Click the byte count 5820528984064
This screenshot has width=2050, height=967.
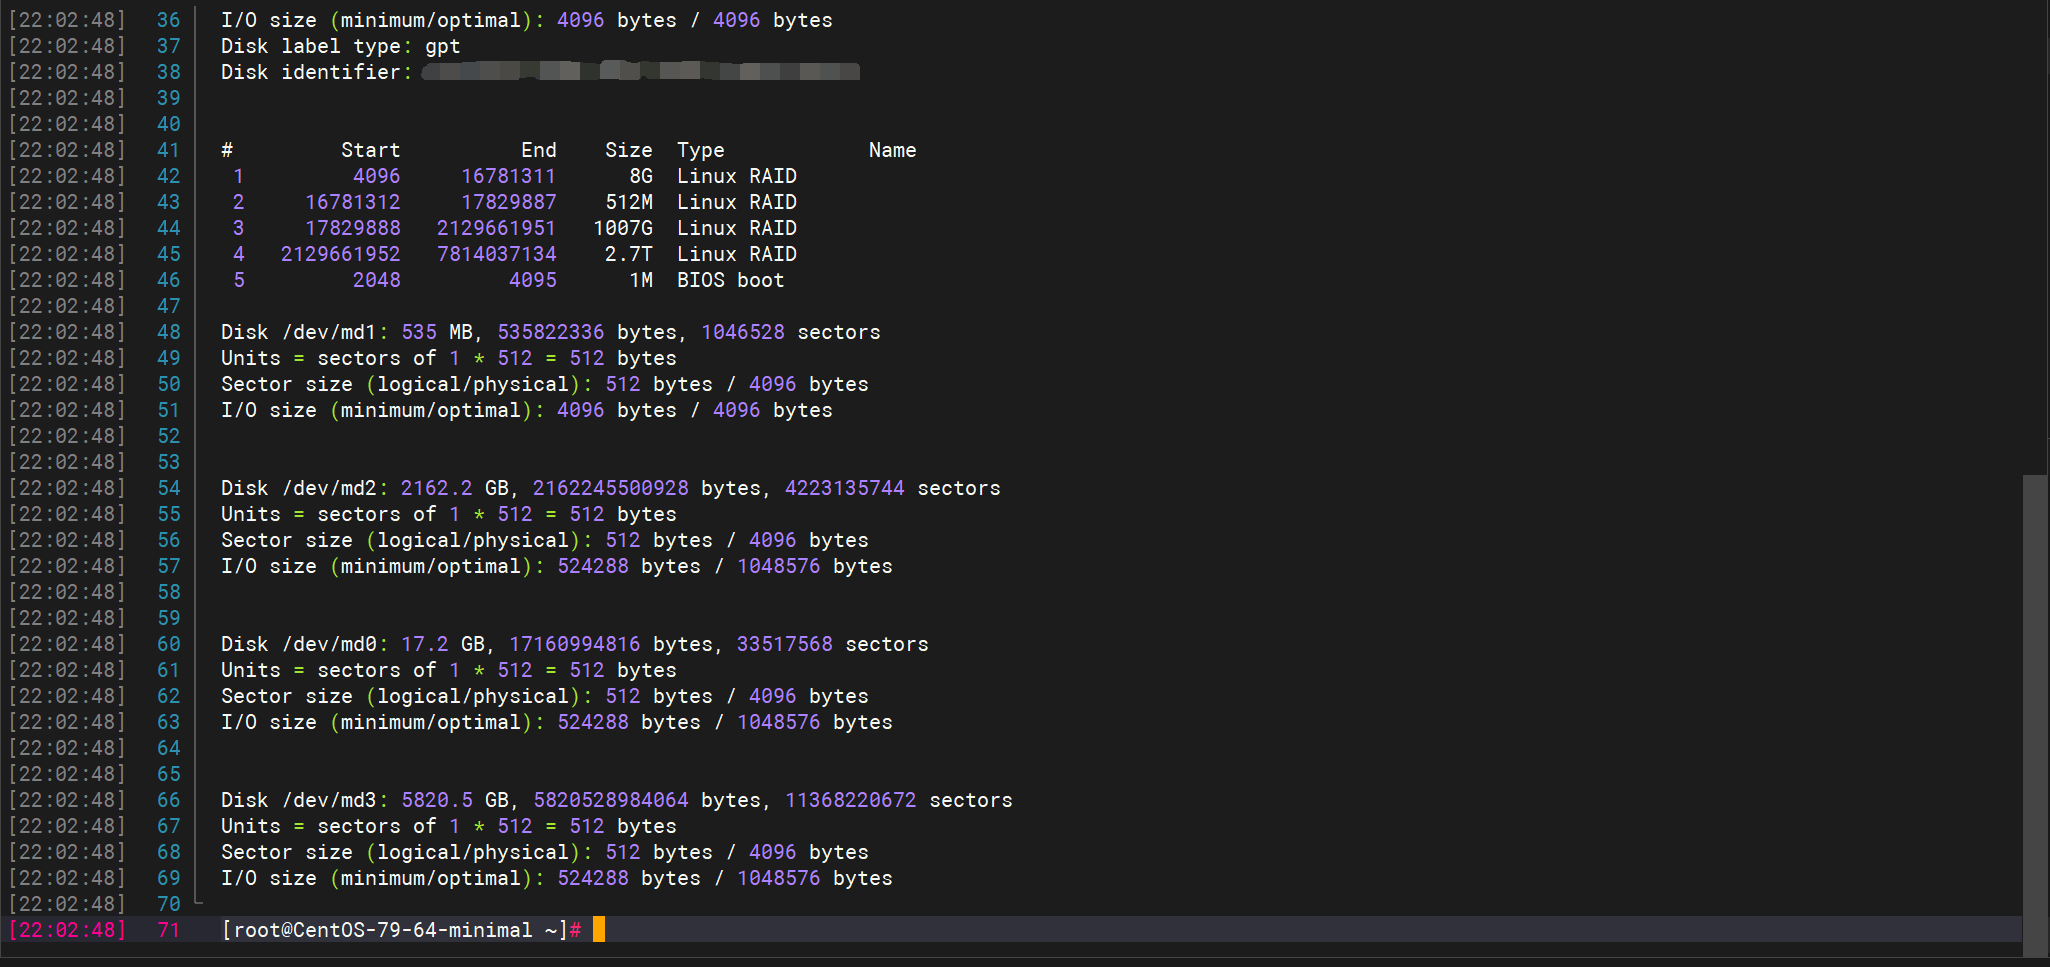[611, 800]
